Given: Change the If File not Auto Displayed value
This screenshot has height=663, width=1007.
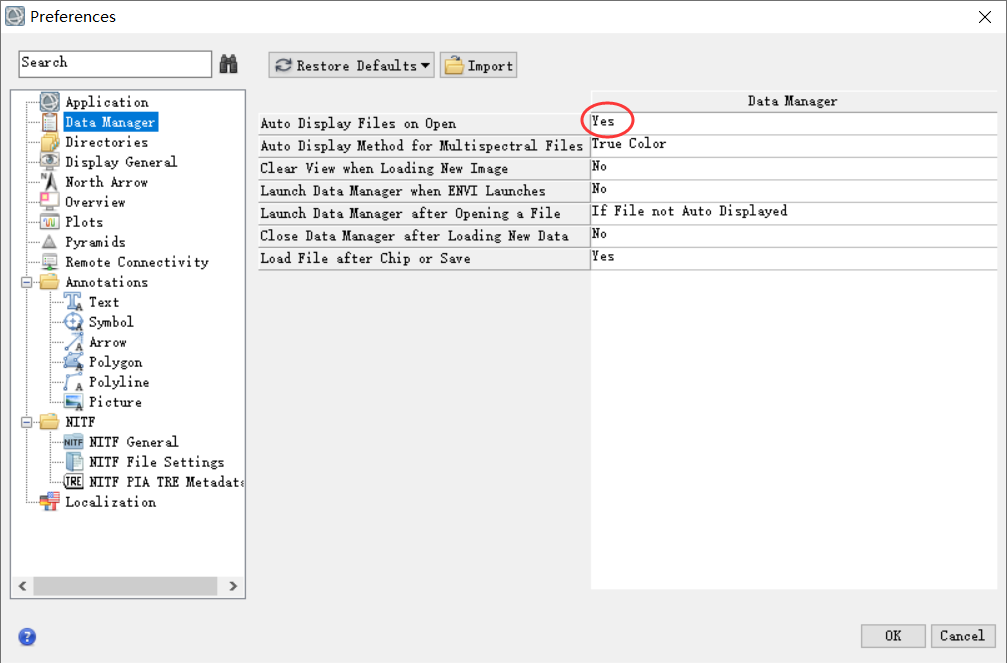Looking at the screenshot, I should [x=794, y=212].
